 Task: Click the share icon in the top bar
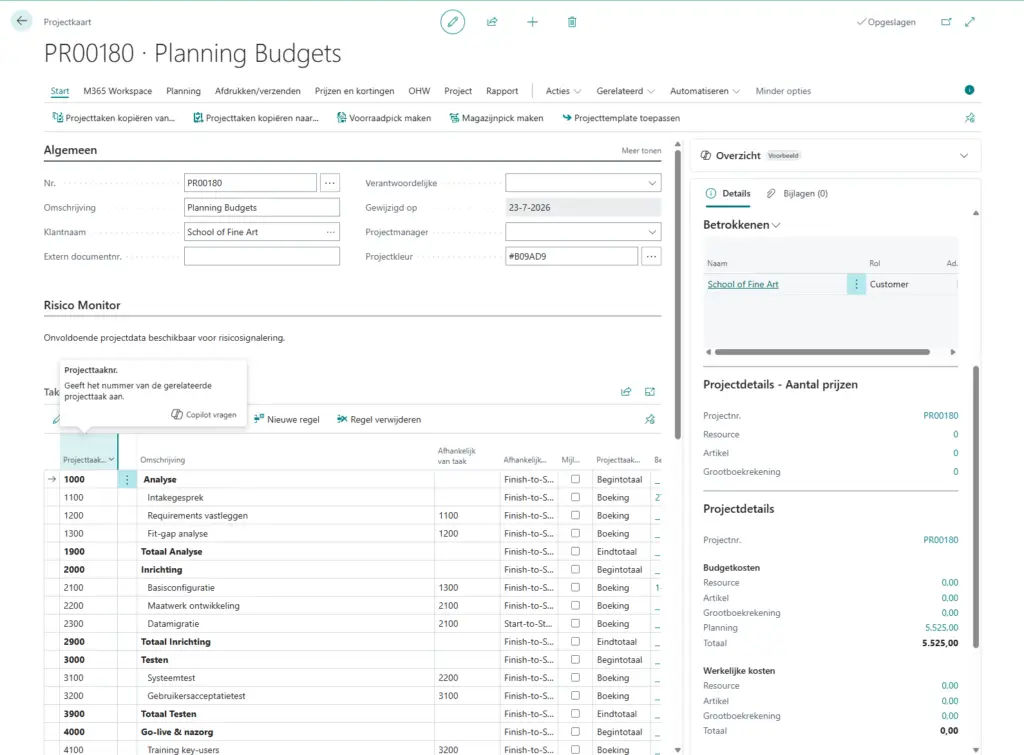pos(492,22)
